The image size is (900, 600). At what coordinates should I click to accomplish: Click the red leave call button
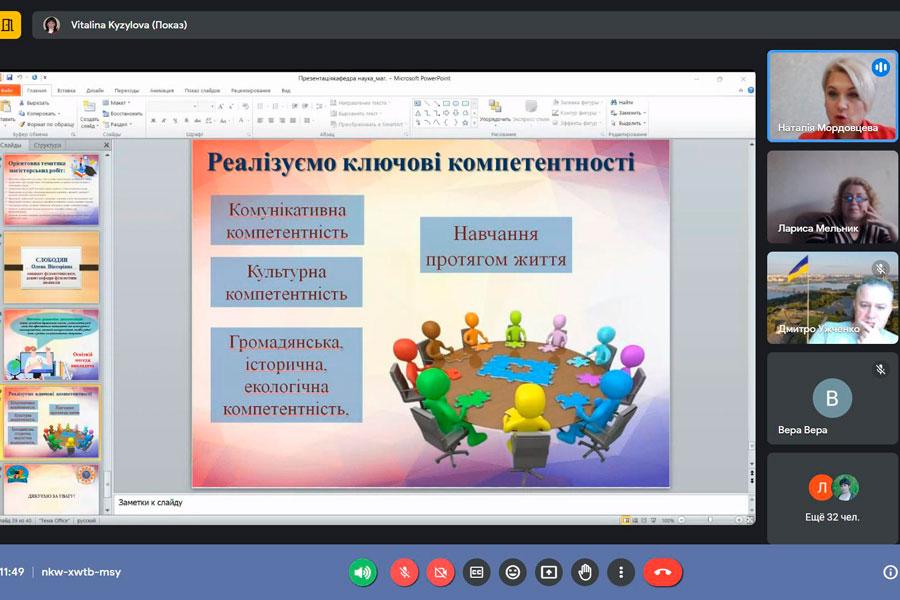pyautogui.click(x=662, y=572)
